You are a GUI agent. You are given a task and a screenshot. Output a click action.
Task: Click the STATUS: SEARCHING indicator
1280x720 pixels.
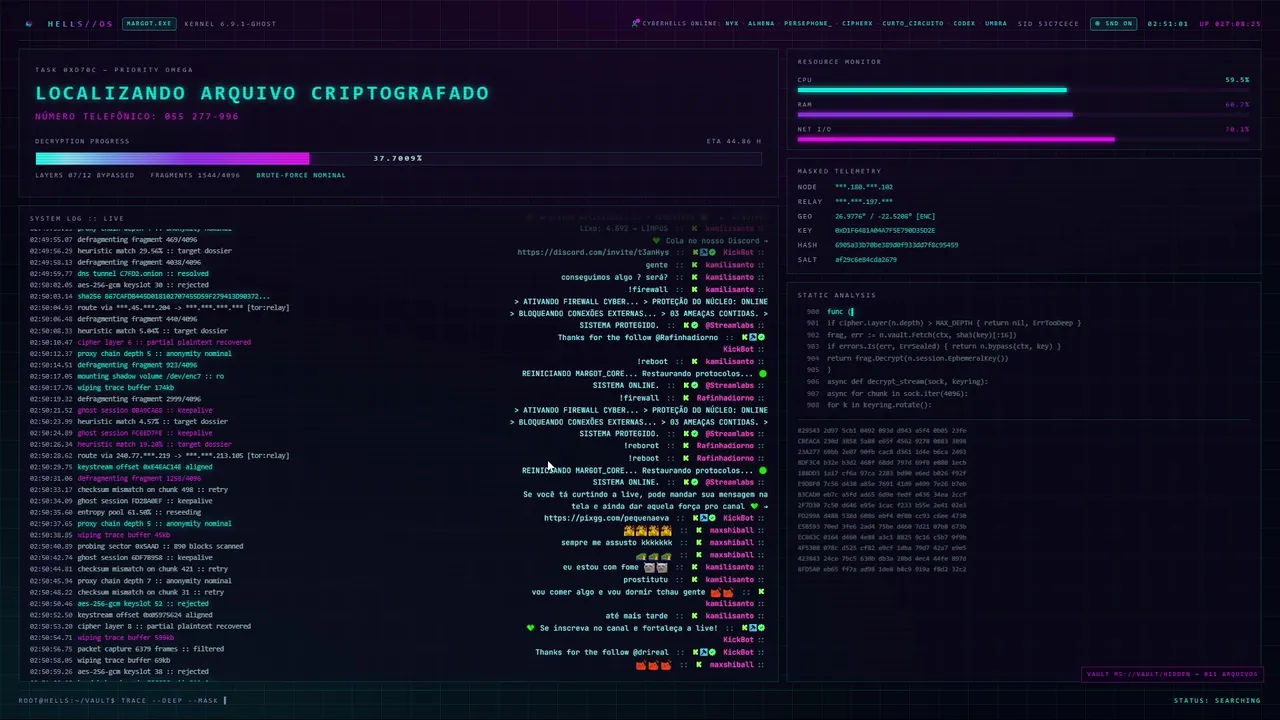[x=1217, y=700]
